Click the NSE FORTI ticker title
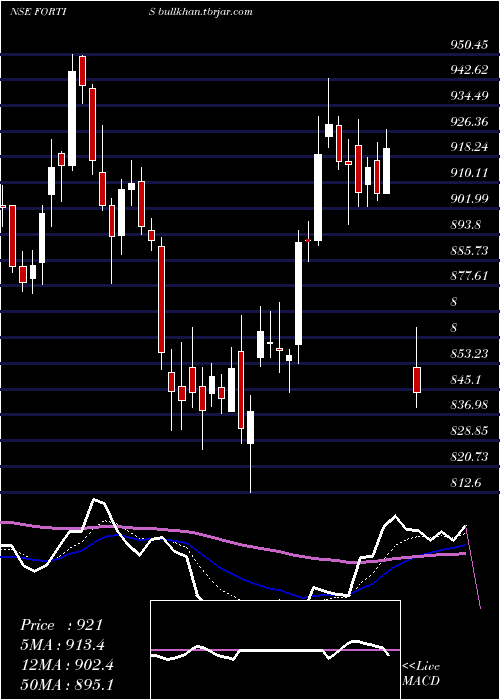The image size is (500, 700). (38, 12)
